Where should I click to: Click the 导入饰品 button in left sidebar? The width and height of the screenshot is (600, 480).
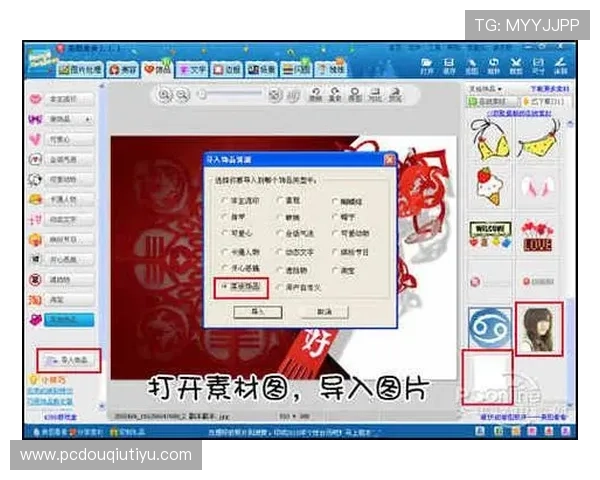(69, 360)
